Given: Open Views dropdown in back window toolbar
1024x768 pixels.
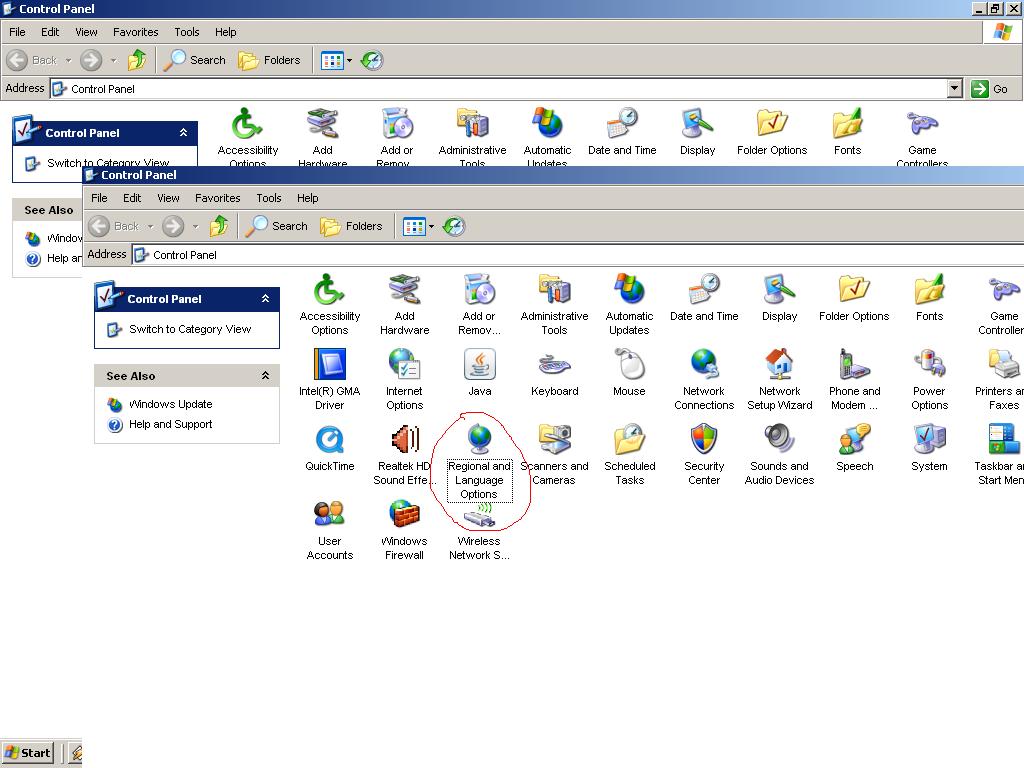Looking at the screenshot, I should coord(349,61).
